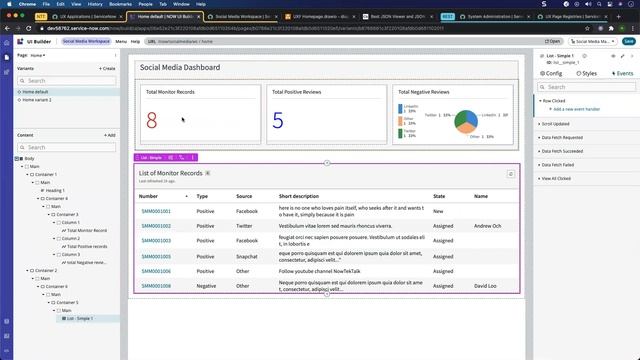Open the home icon in left rail
Screen dimensions: 640x360
pyautogui.click(x=7, y=43)
